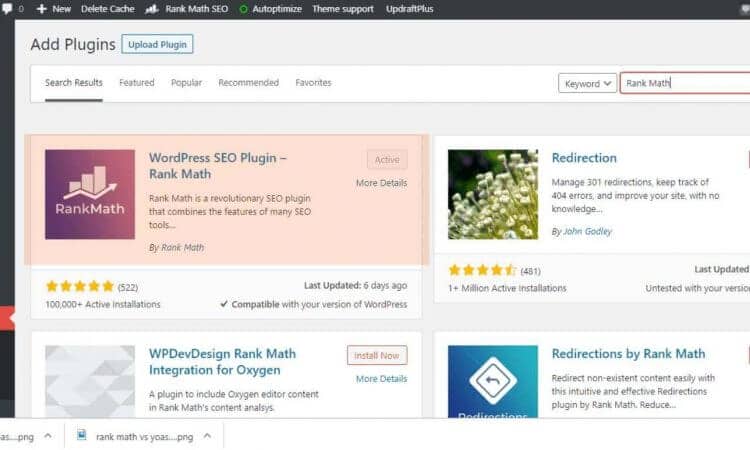This screenshot has height=450, width=750.
Task: Click the 100,000+ Active Installations text
Action: pos(103,304)
